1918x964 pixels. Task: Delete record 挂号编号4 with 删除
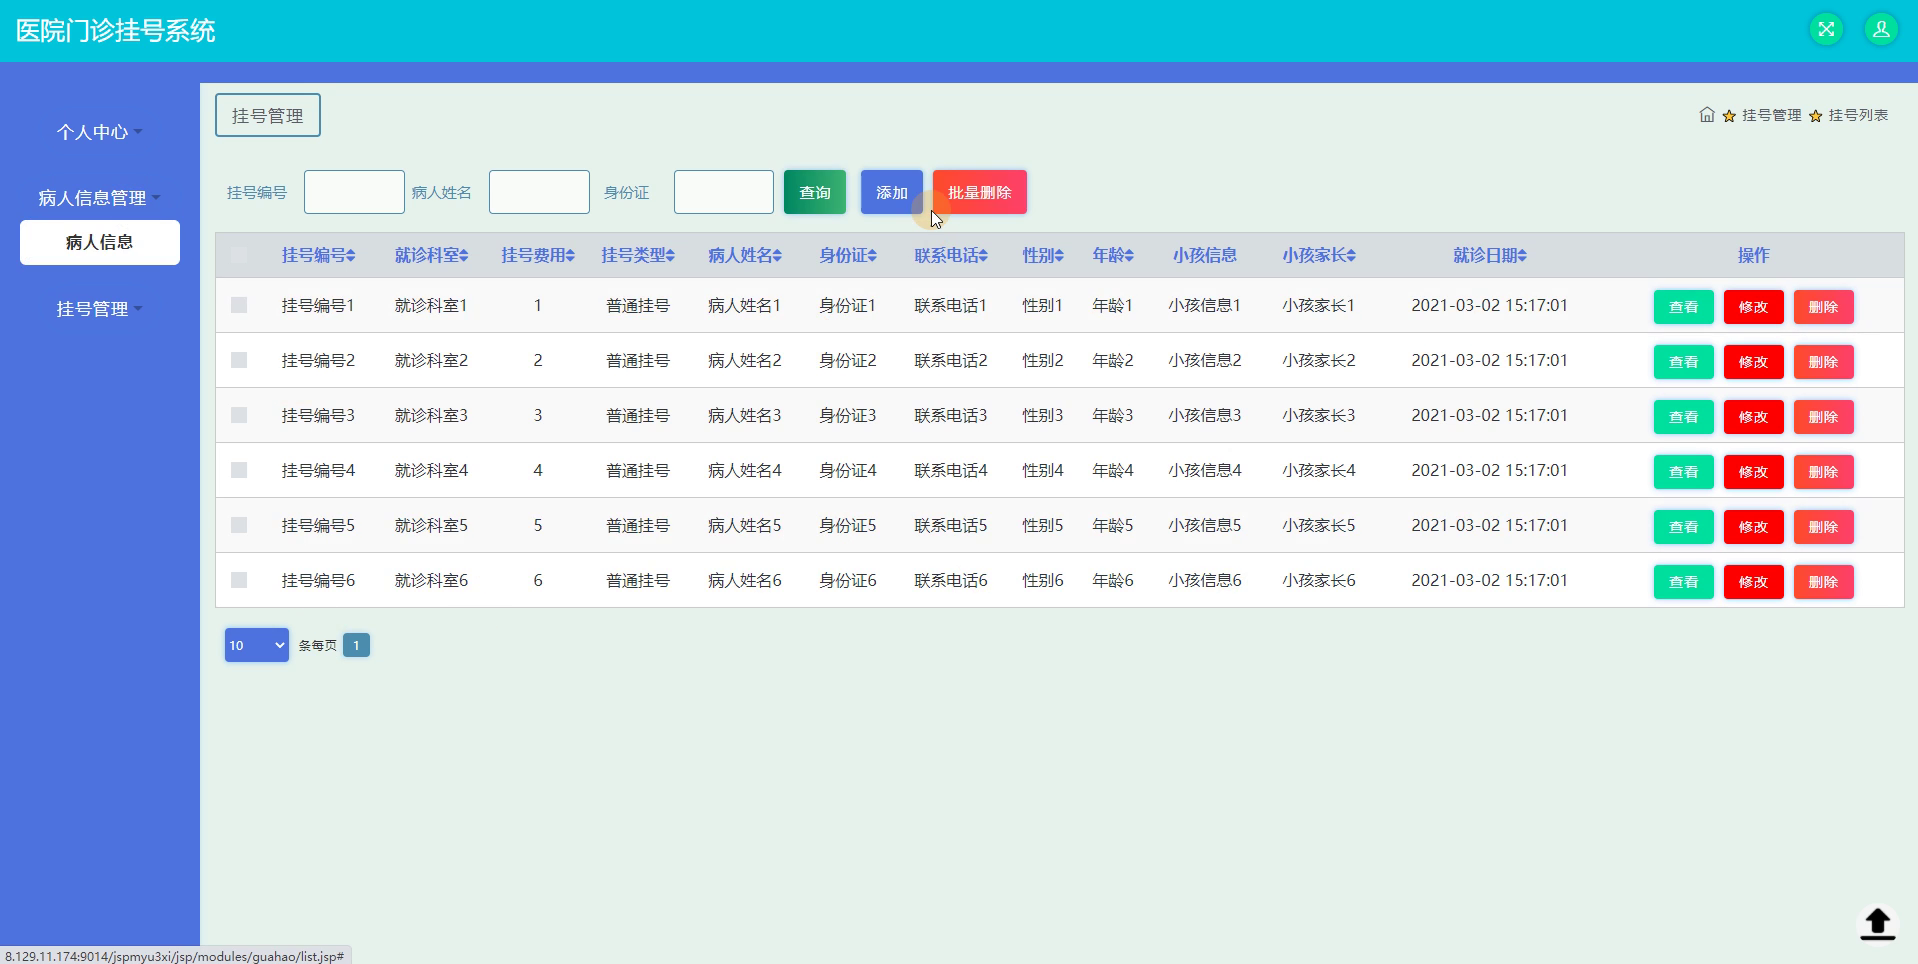[x=1824, y=472]
